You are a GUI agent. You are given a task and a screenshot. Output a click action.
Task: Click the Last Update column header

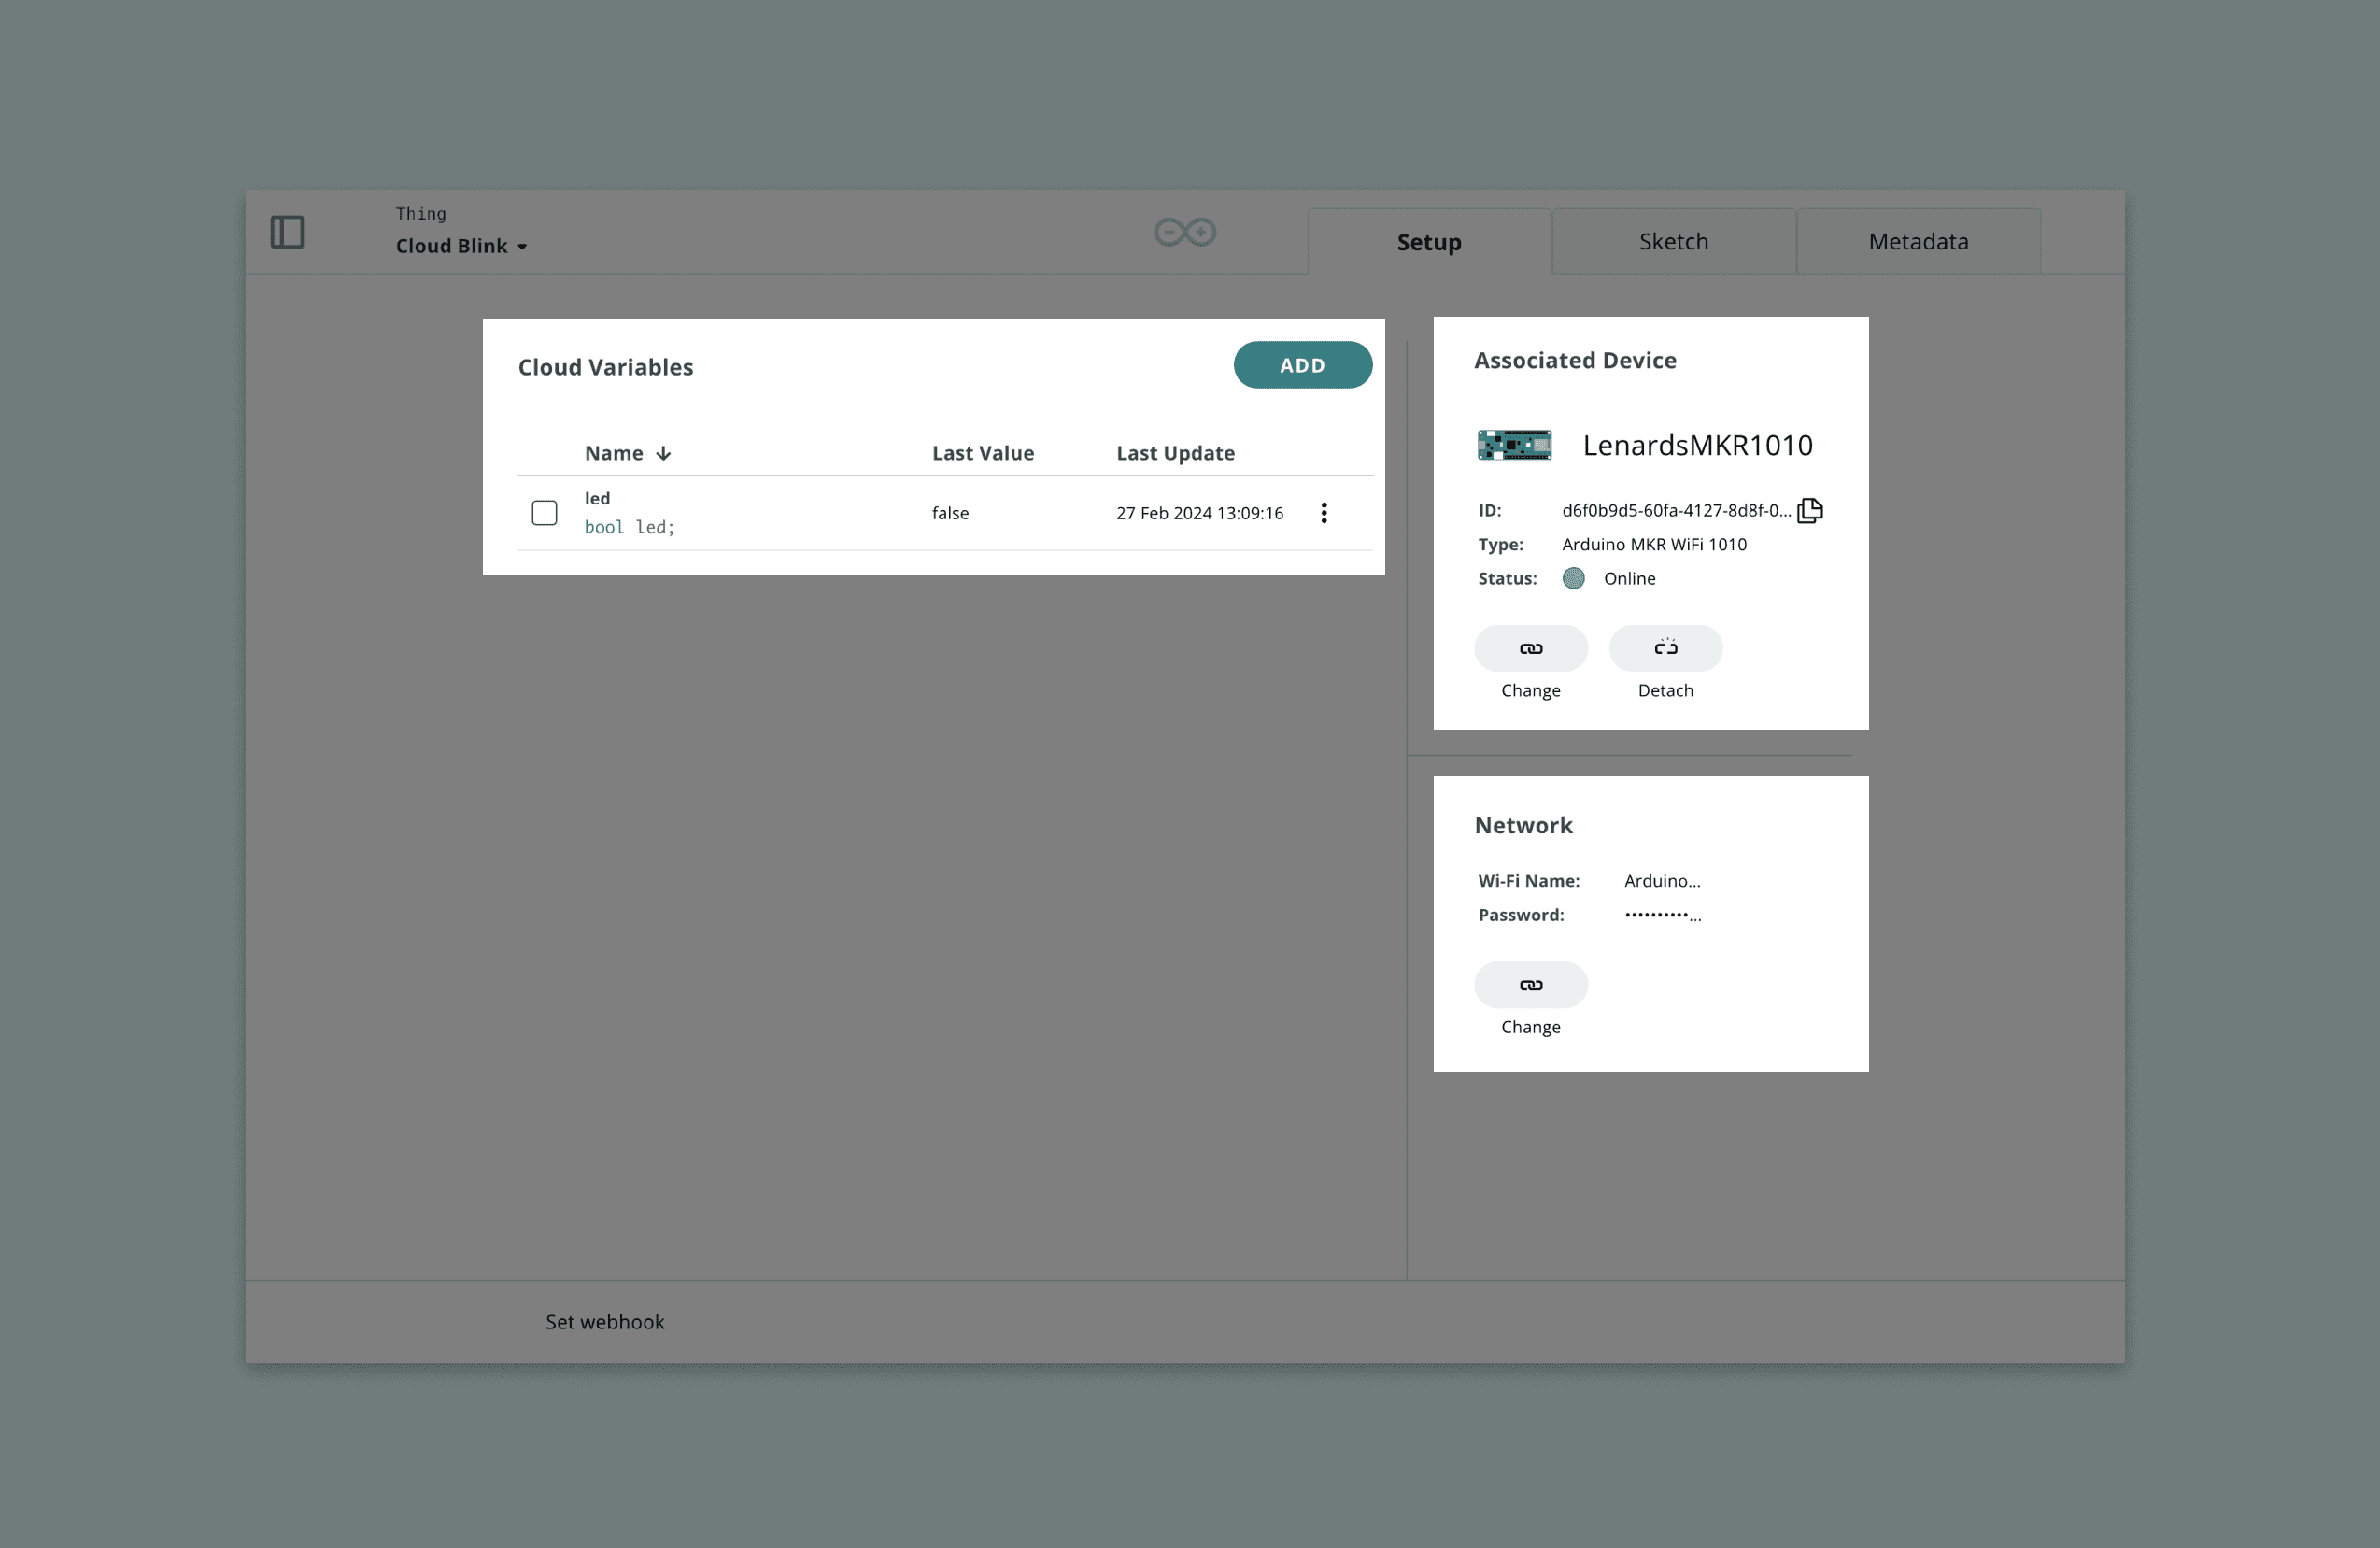(1175, 453)
